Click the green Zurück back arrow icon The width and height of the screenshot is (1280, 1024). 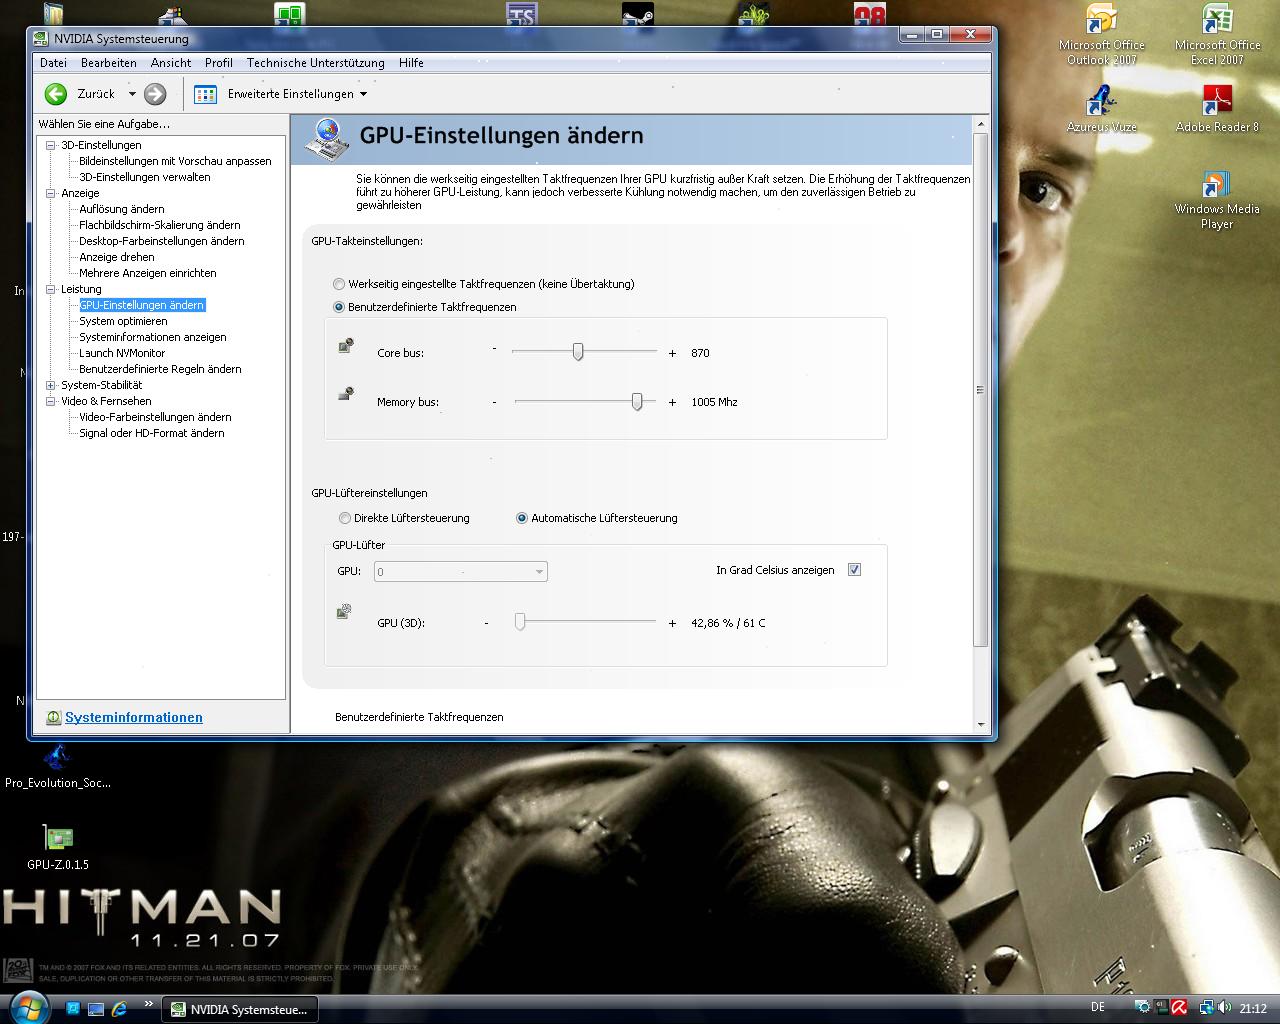click(55, 94)
